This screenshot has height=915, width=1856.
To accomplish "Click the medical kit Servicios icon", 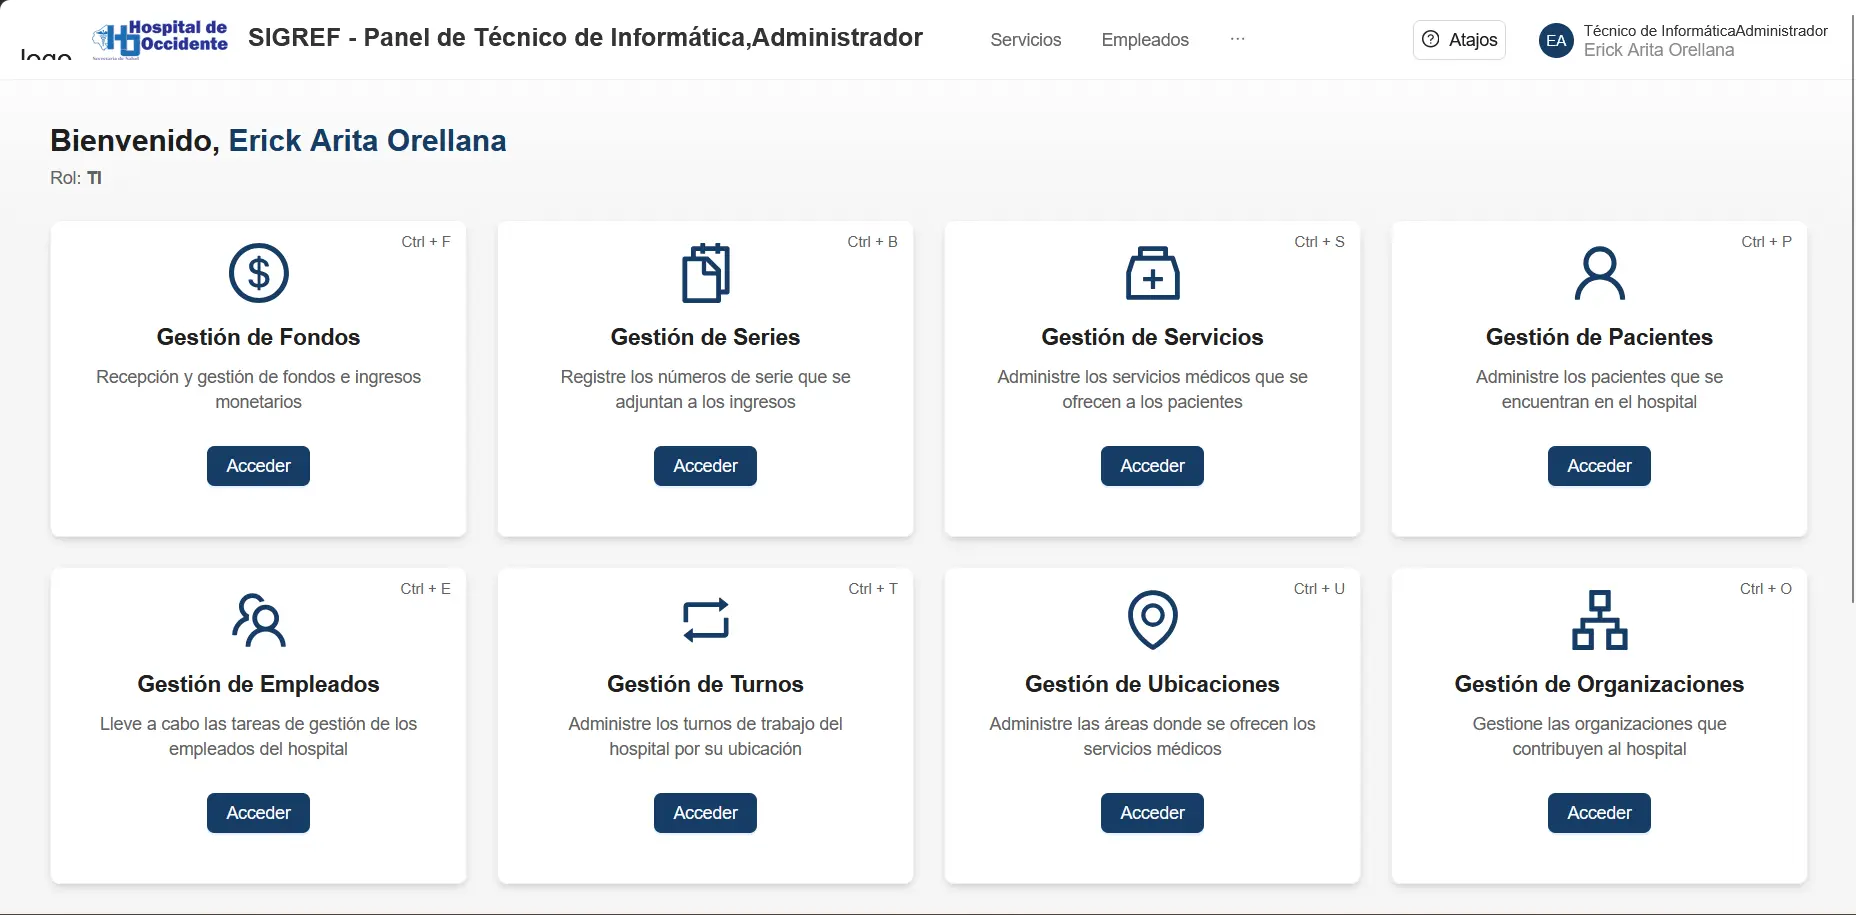I will tap(1152, 273).
